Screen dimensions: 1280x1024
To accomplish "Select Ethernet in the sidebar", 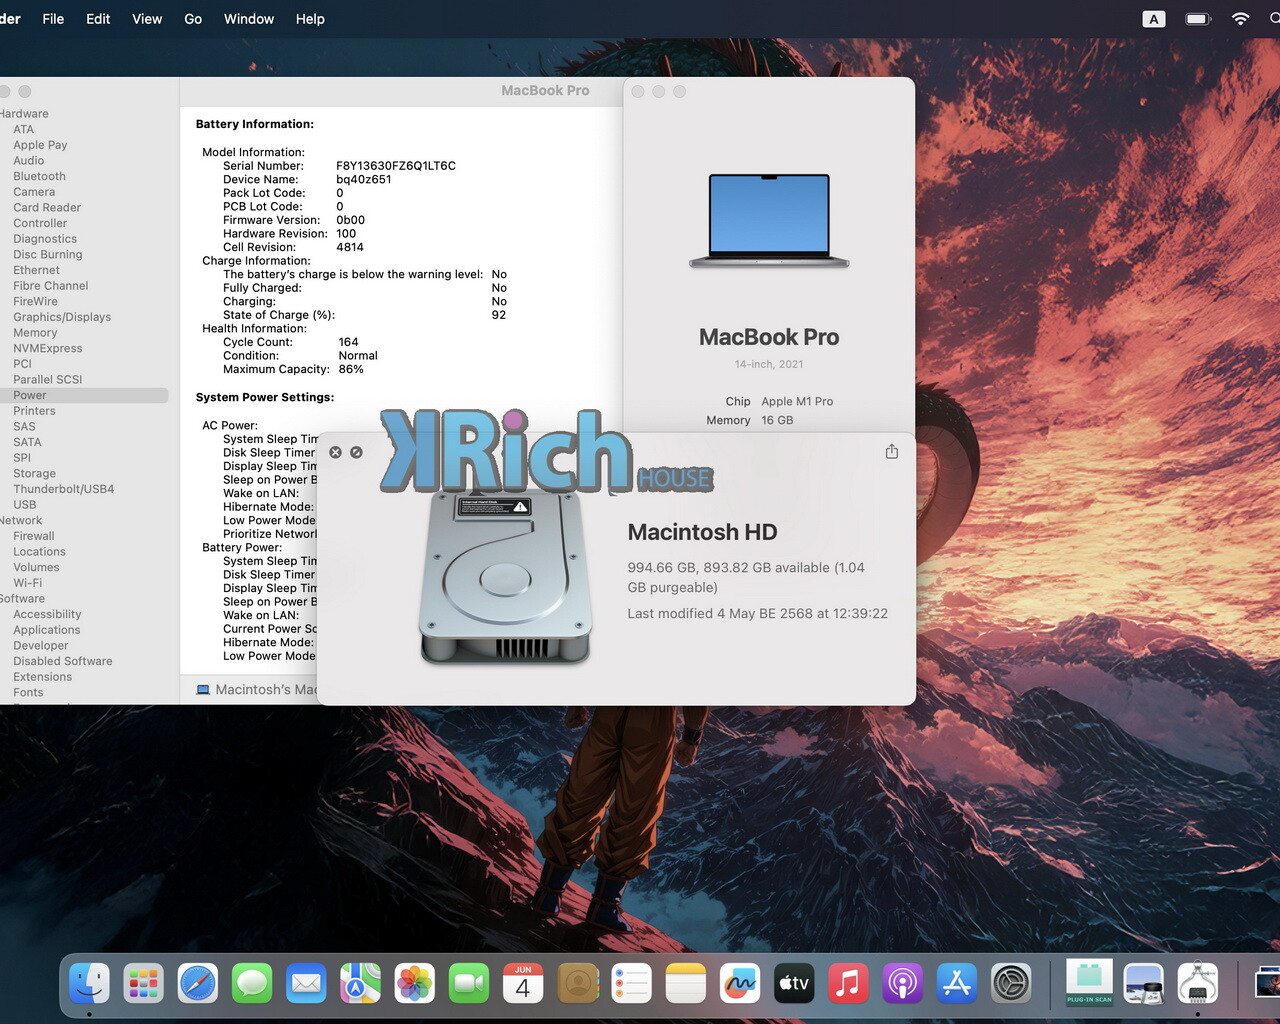I will coord(37,270).
